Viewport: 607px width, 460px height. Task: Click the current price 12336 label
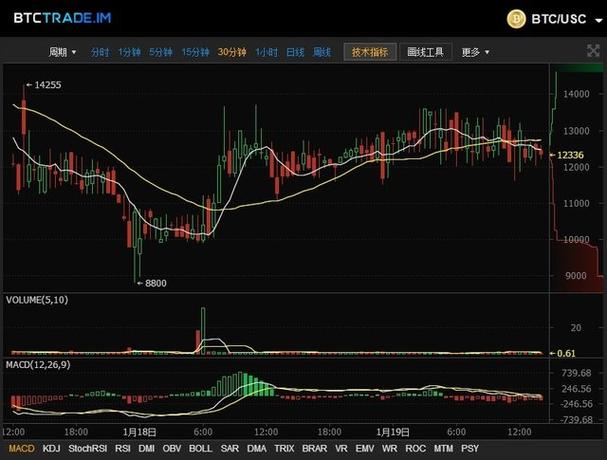pyautogui.click(x=570, y=155)
